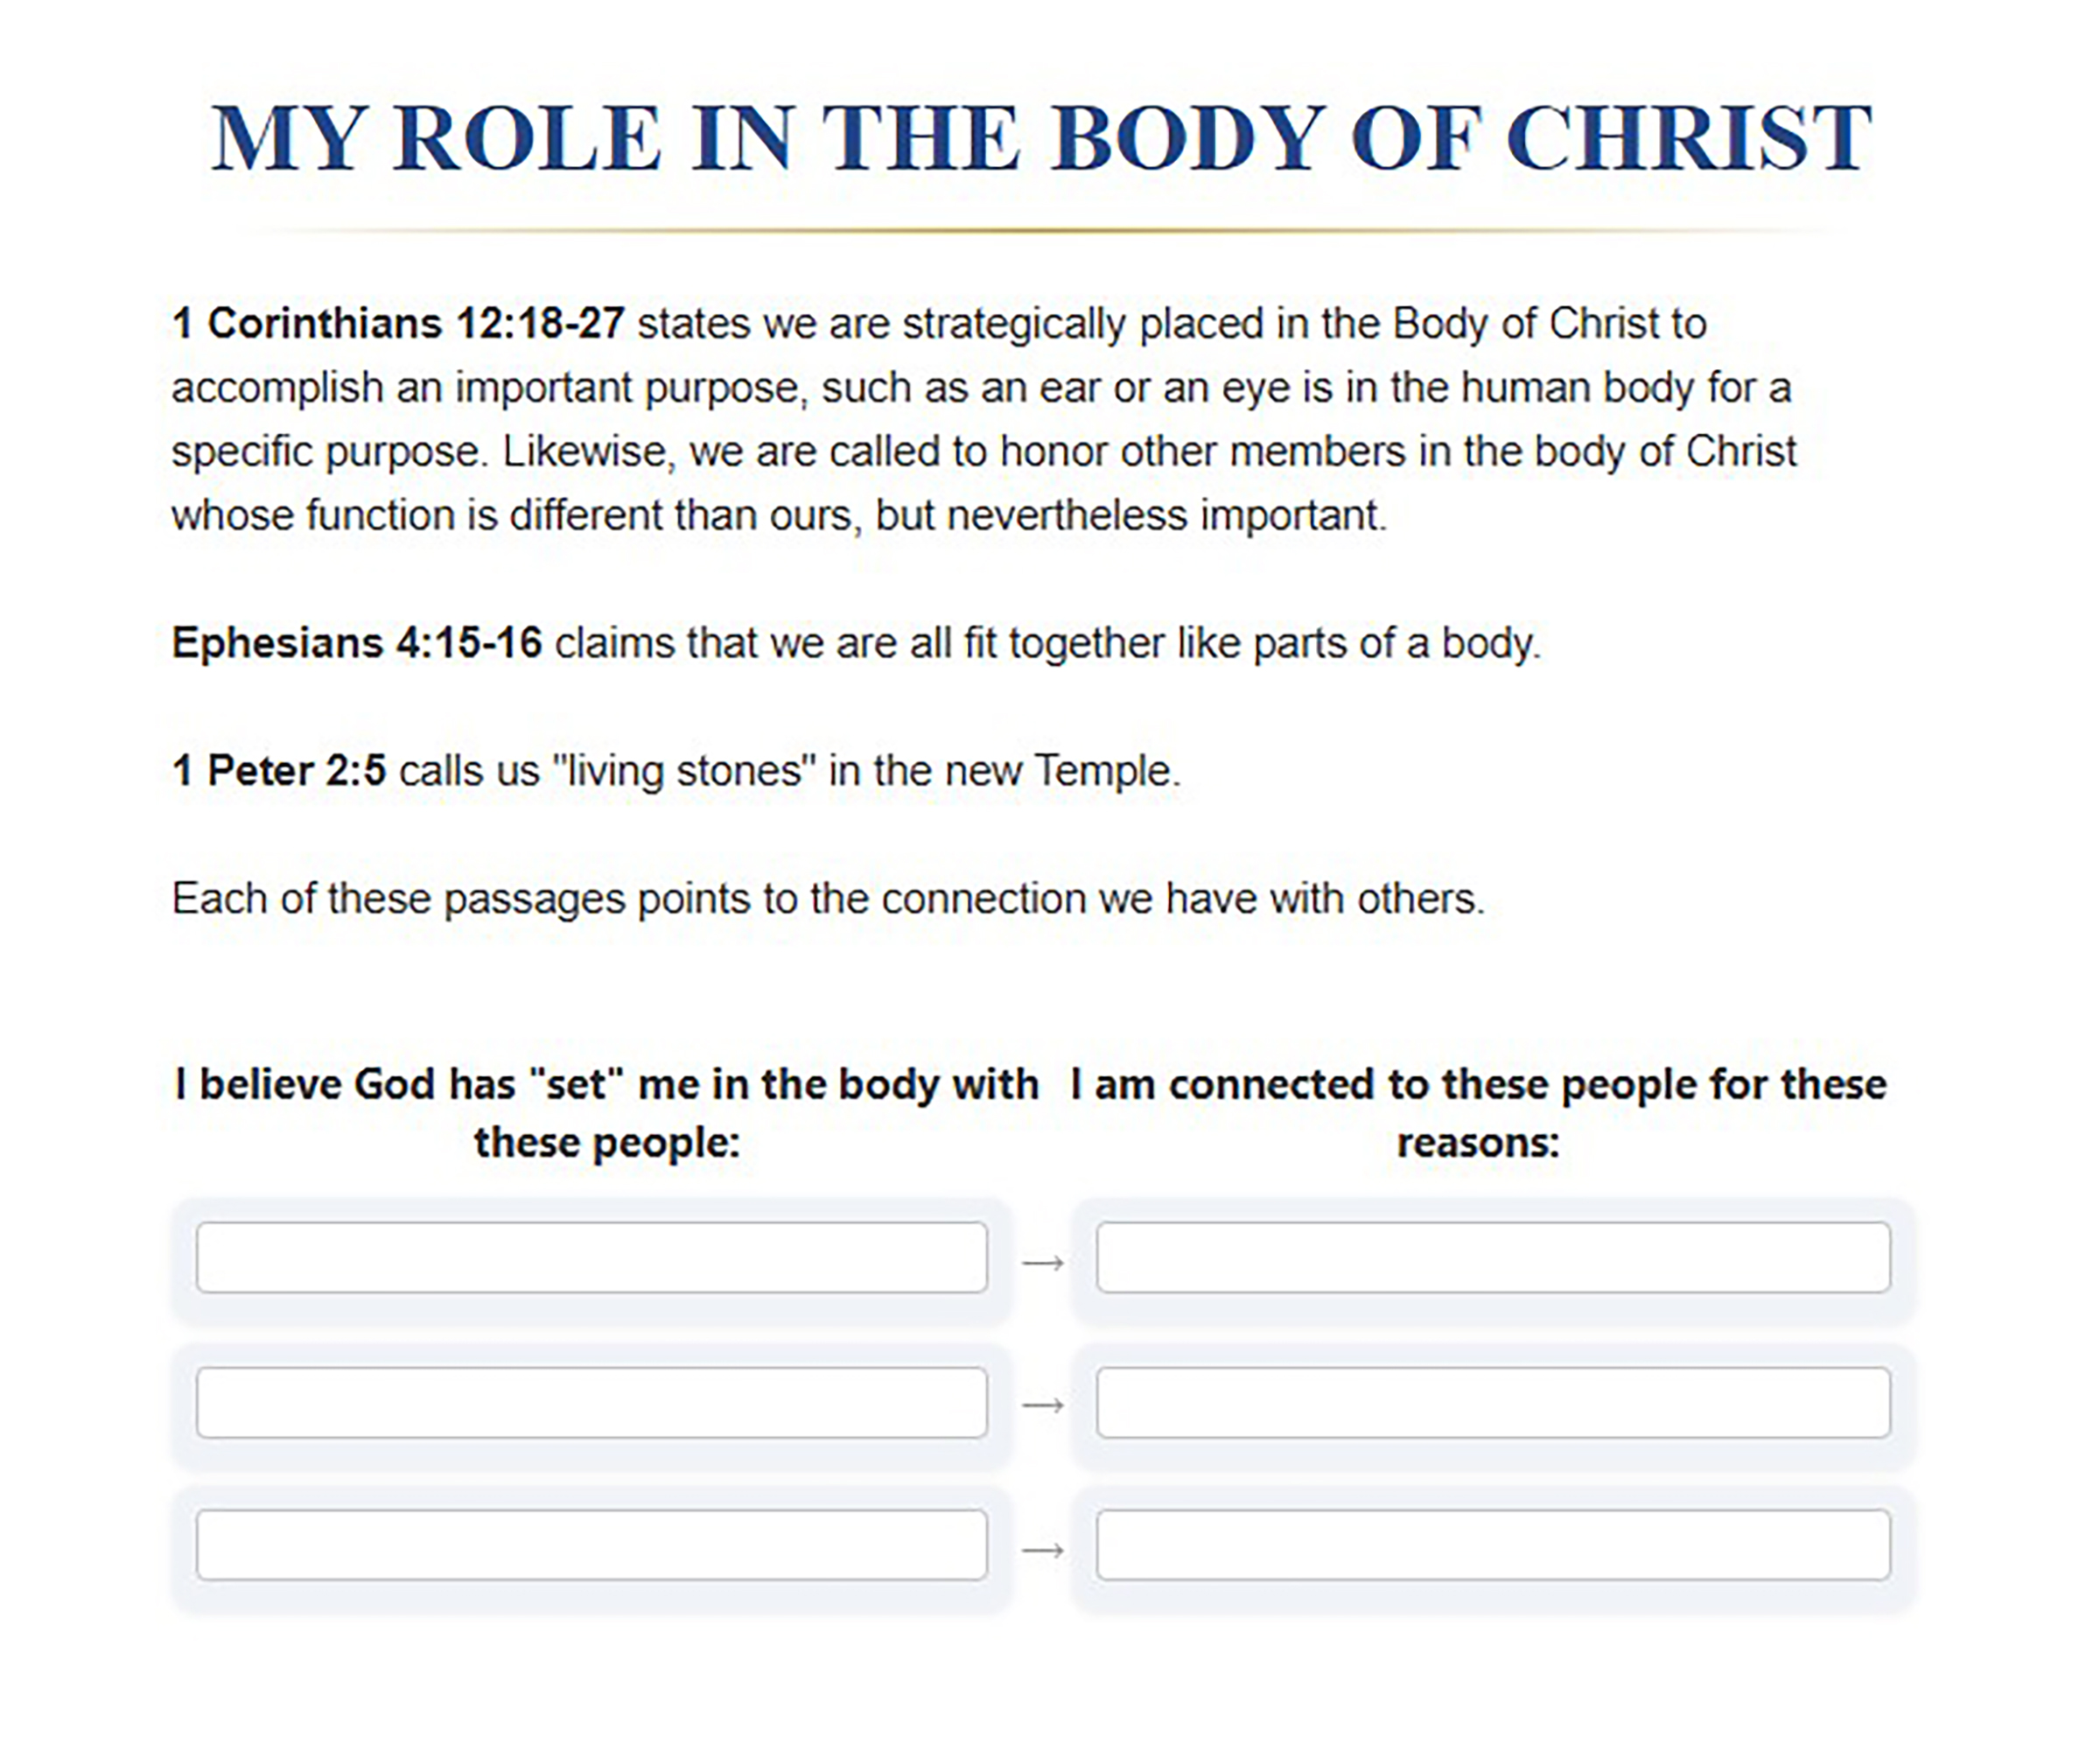Click the arrow icon in the third row

1042,1550
